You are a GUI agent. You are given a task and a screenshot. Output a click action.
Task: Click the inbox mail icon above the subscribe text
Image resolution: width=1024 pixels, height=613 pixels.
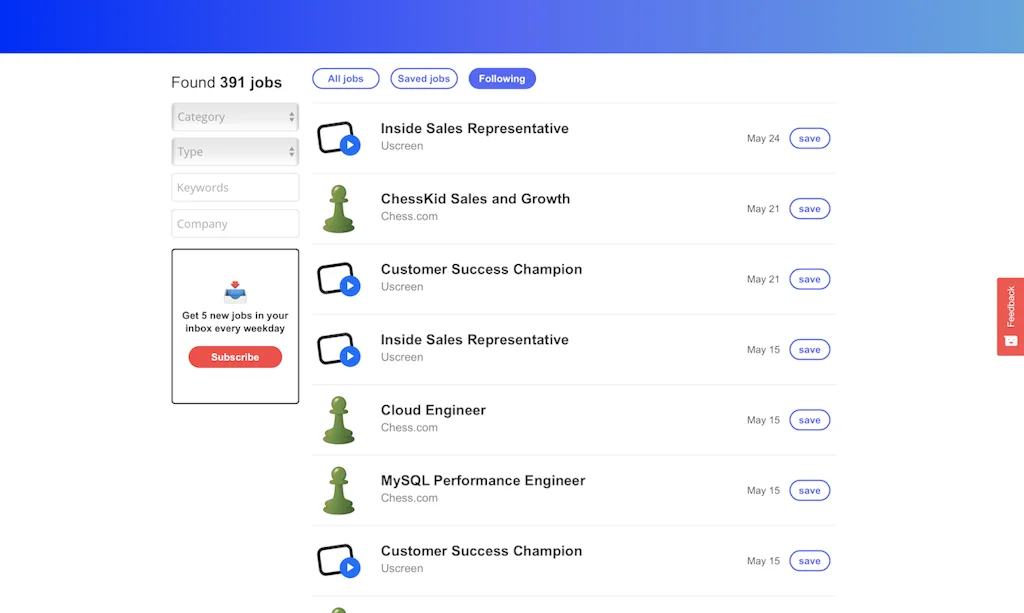click(235, 292)
